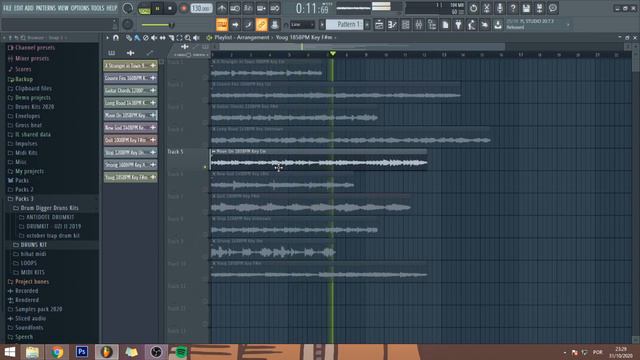Open Photoshop from the taskbar
640x360 pixels.
pos(82,351)
